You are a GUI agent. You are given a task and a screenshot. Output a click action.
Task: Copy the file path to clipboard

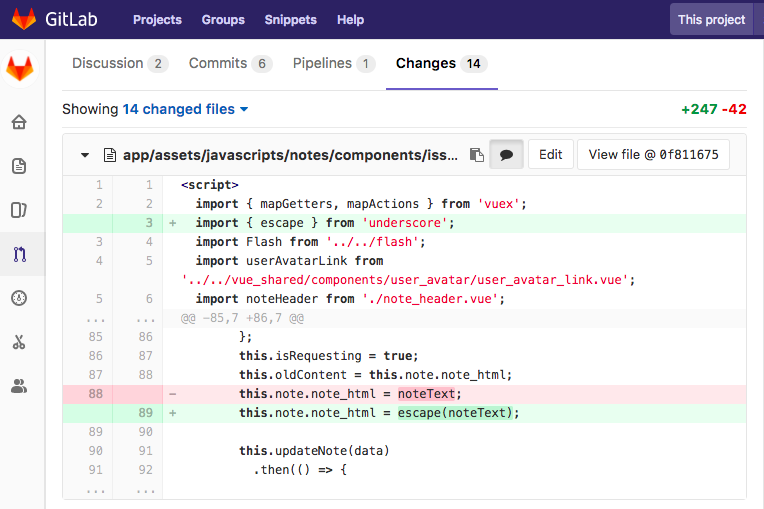click(477, 155)
